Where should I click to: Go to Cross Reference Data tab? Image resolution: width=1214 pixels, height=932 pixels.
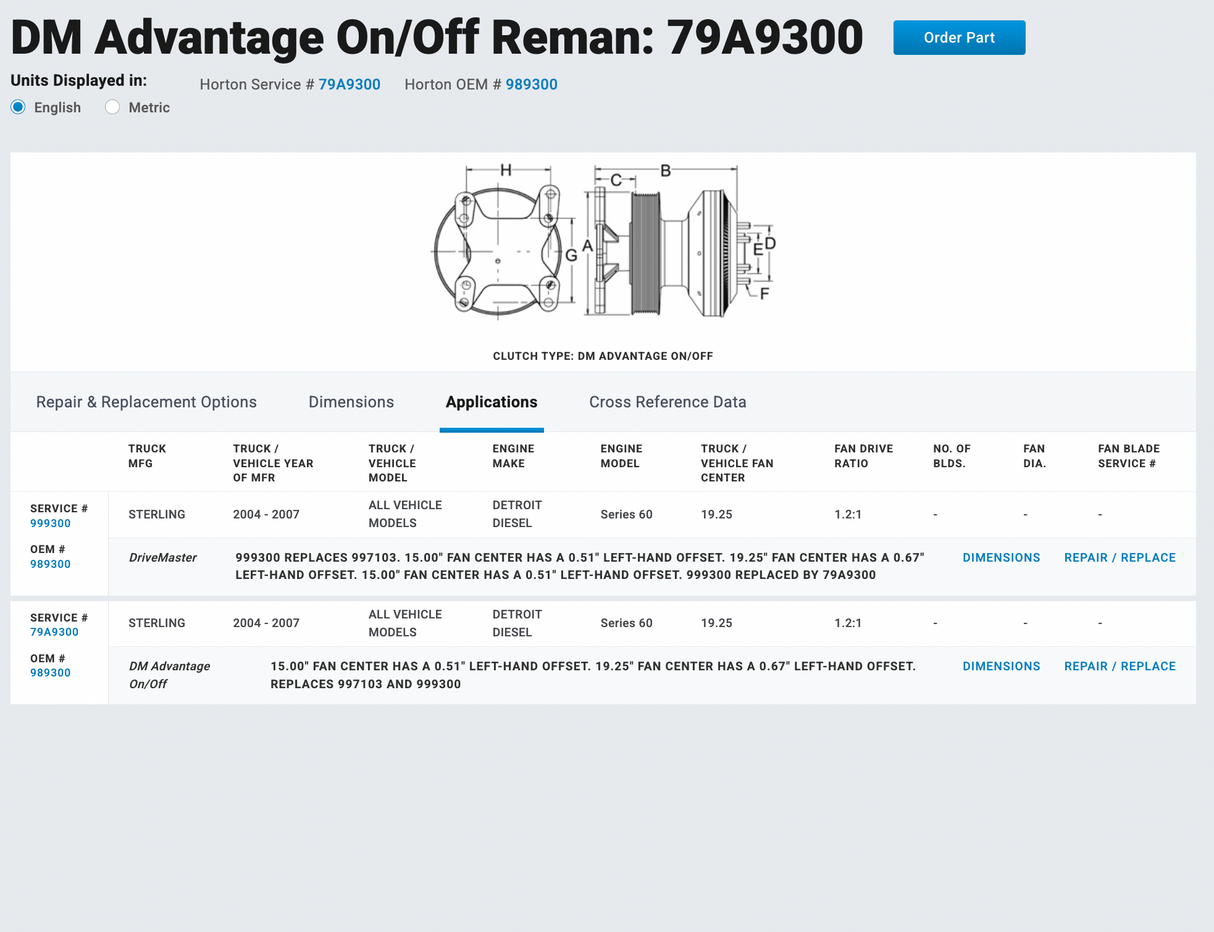pyautogui.click(x=667, y=402)
